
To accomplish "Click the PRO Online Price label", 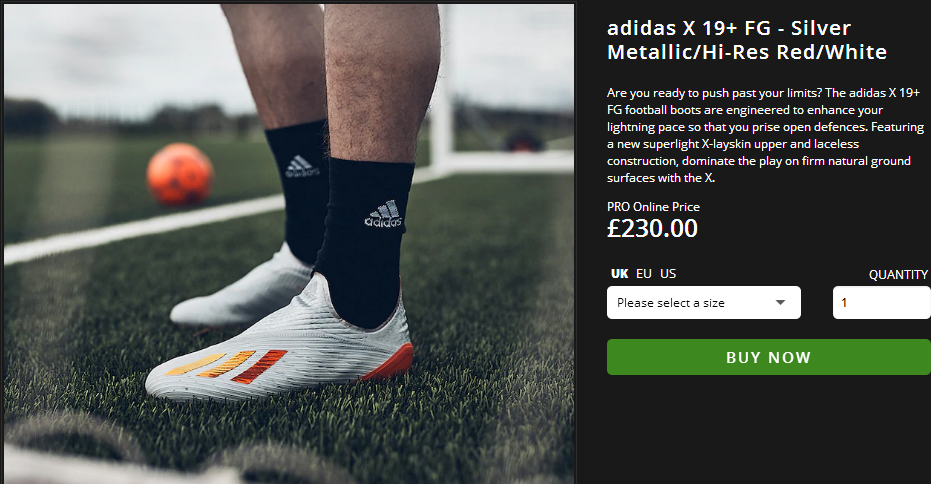I will 653,207.
